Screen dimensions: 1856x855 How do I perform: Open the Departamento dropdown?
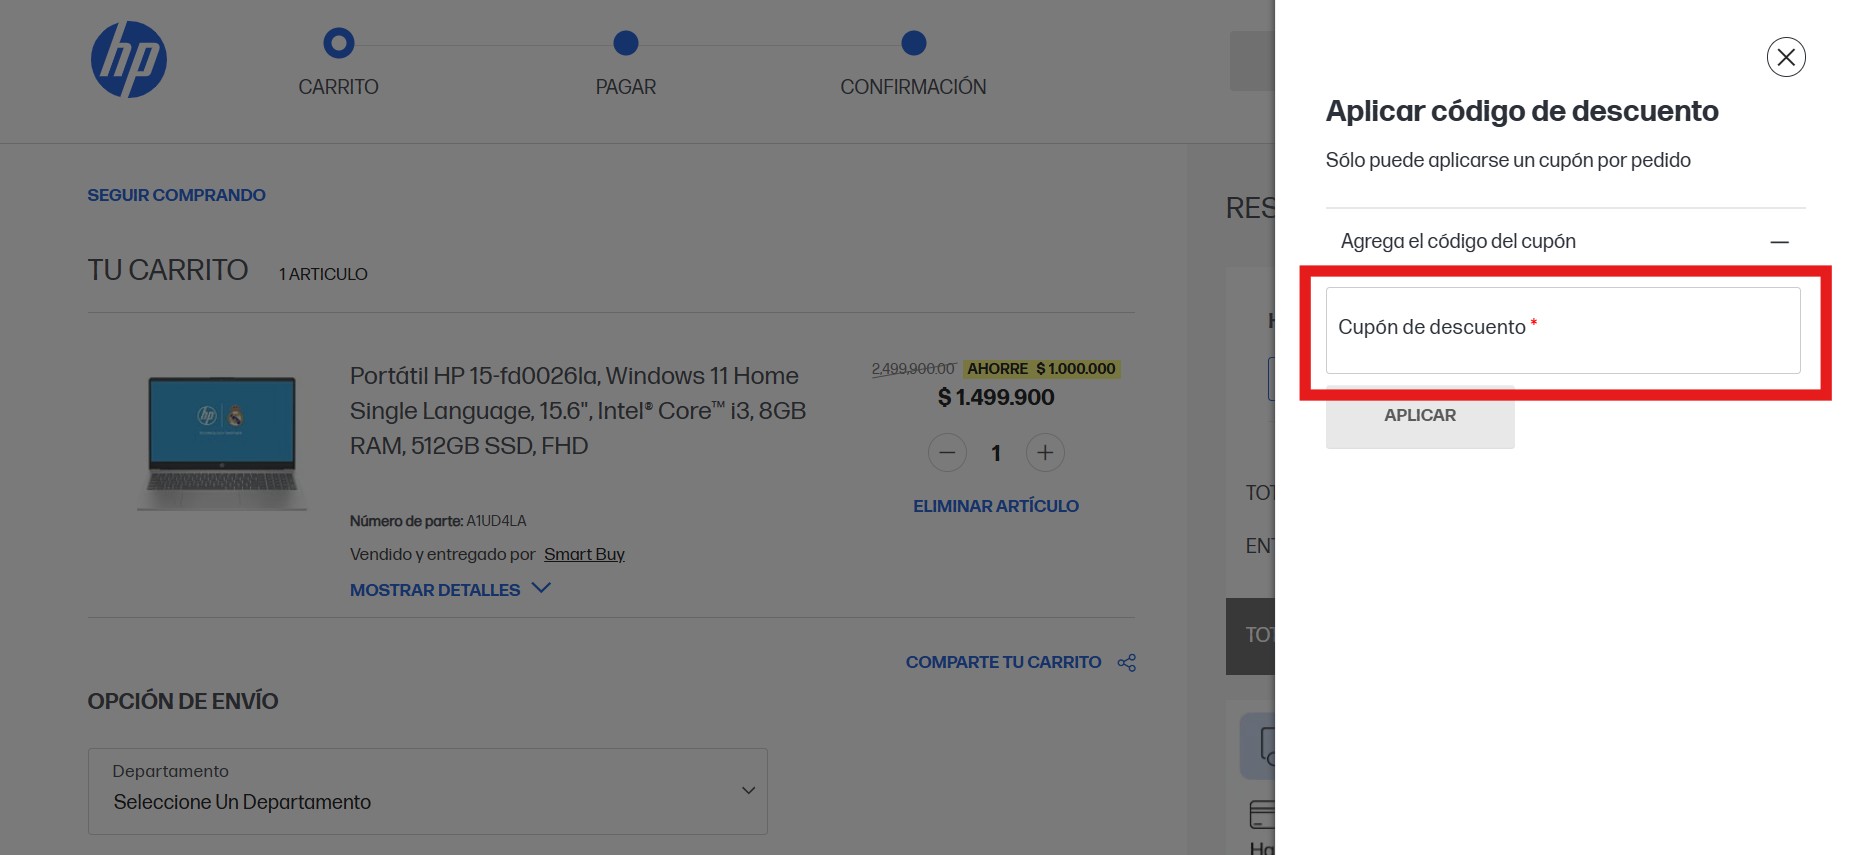pyautogui.click(x=428, y=791)
